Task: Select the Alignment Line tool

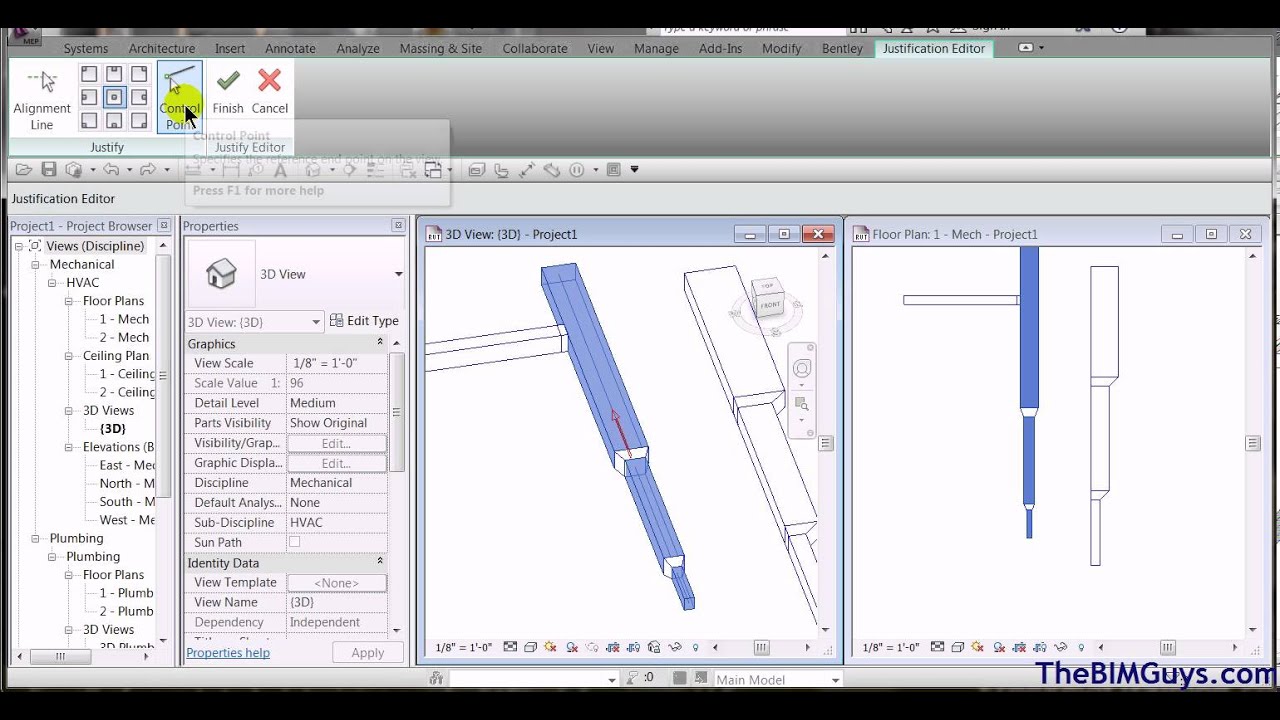Action: pos(42,98)
